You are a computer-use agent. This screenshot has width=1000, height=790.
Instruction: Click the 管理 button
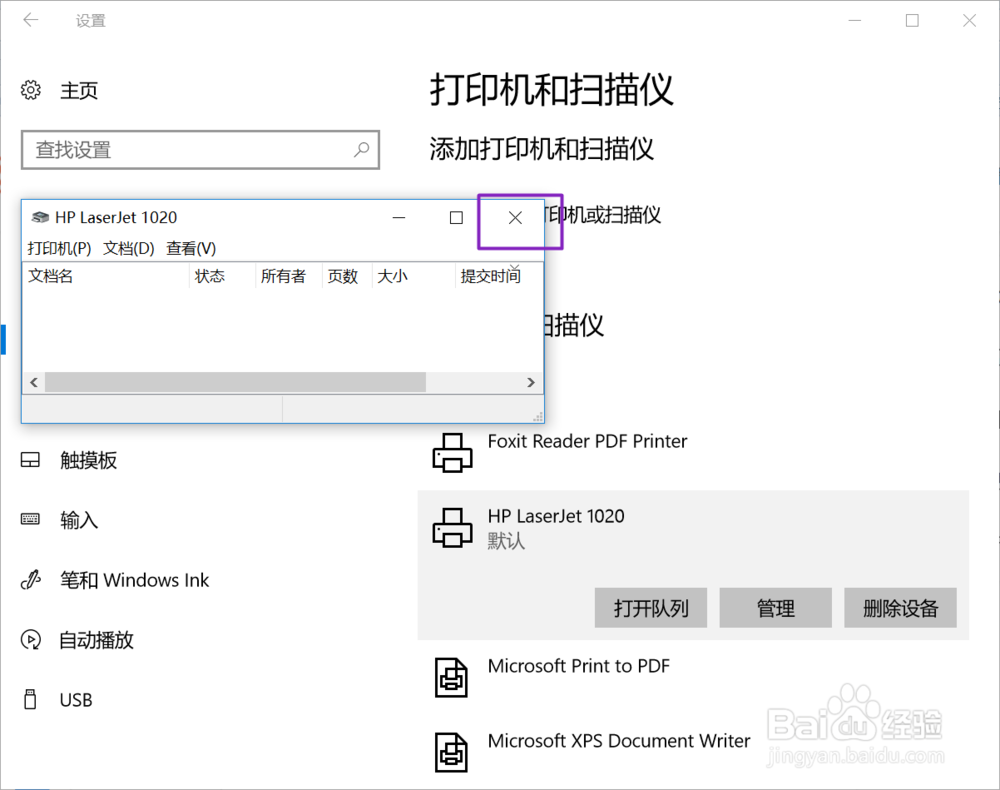(x=776, y=608)
